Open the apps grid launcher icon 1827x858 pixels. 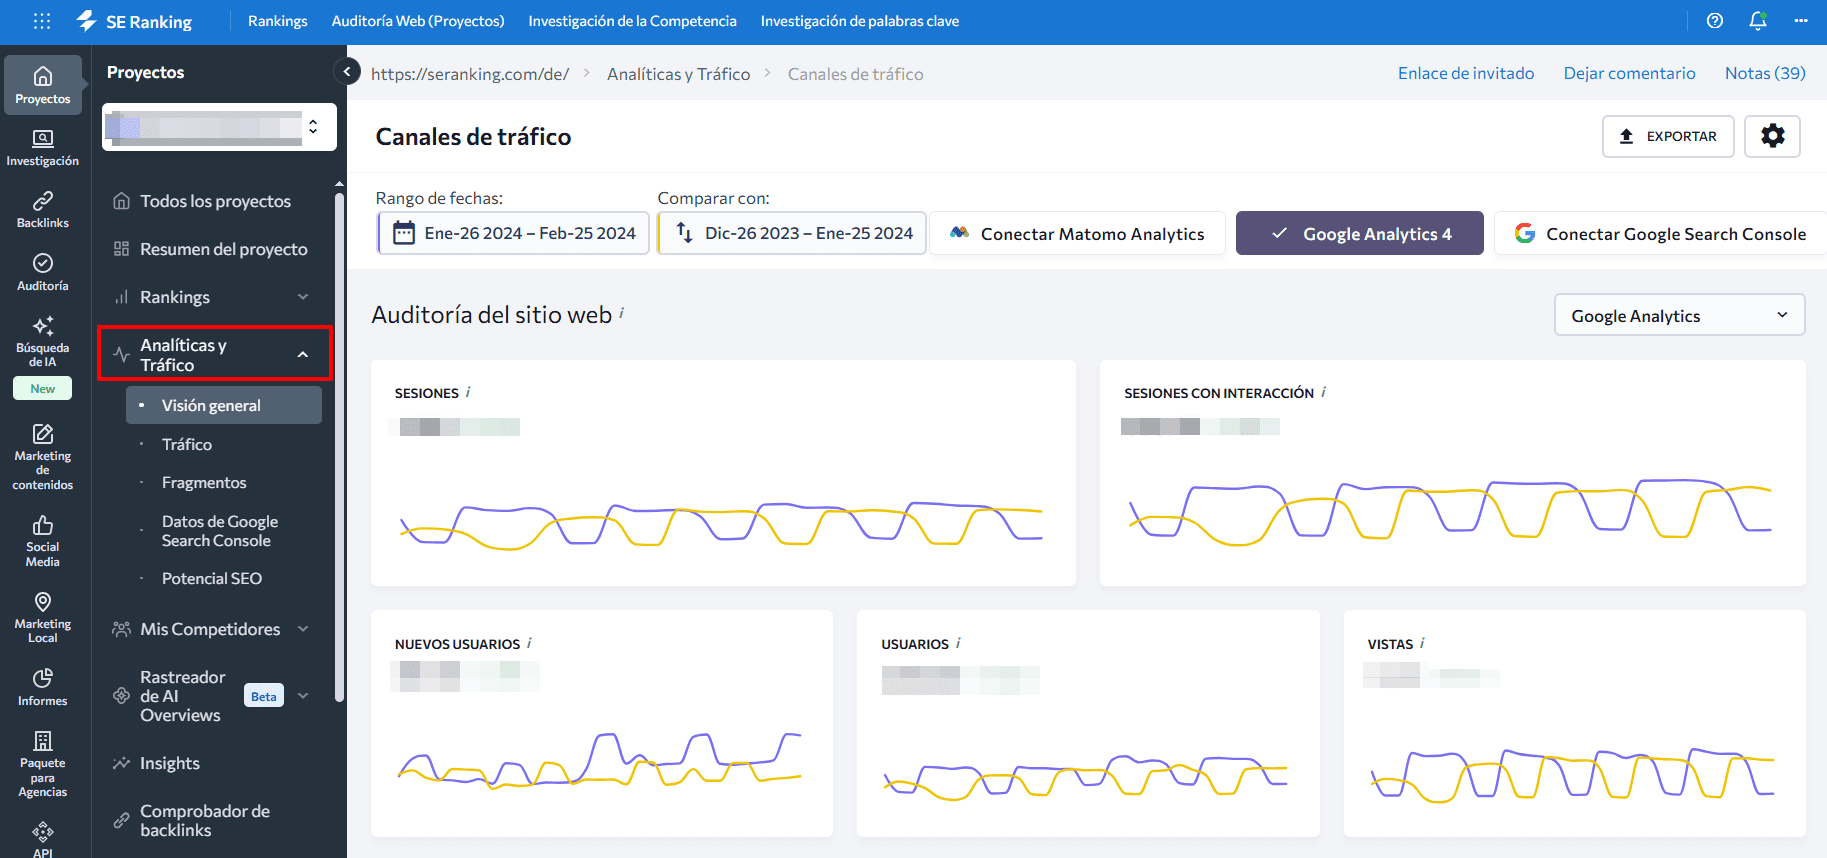pos(42,21)
